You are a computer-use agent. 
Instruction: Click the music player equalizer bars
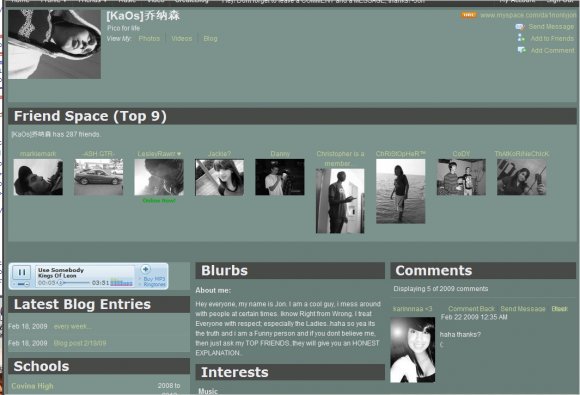121,283
